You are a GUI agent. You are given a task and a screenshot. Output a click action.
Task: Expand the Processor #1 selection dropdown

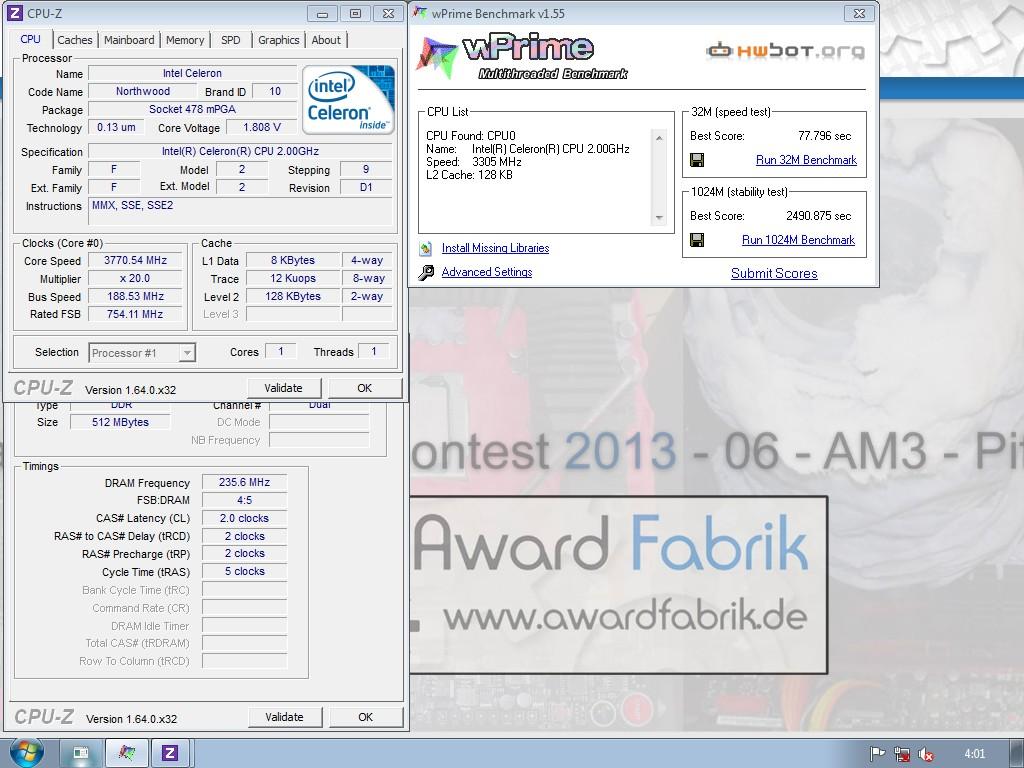(x=187, y=353)
